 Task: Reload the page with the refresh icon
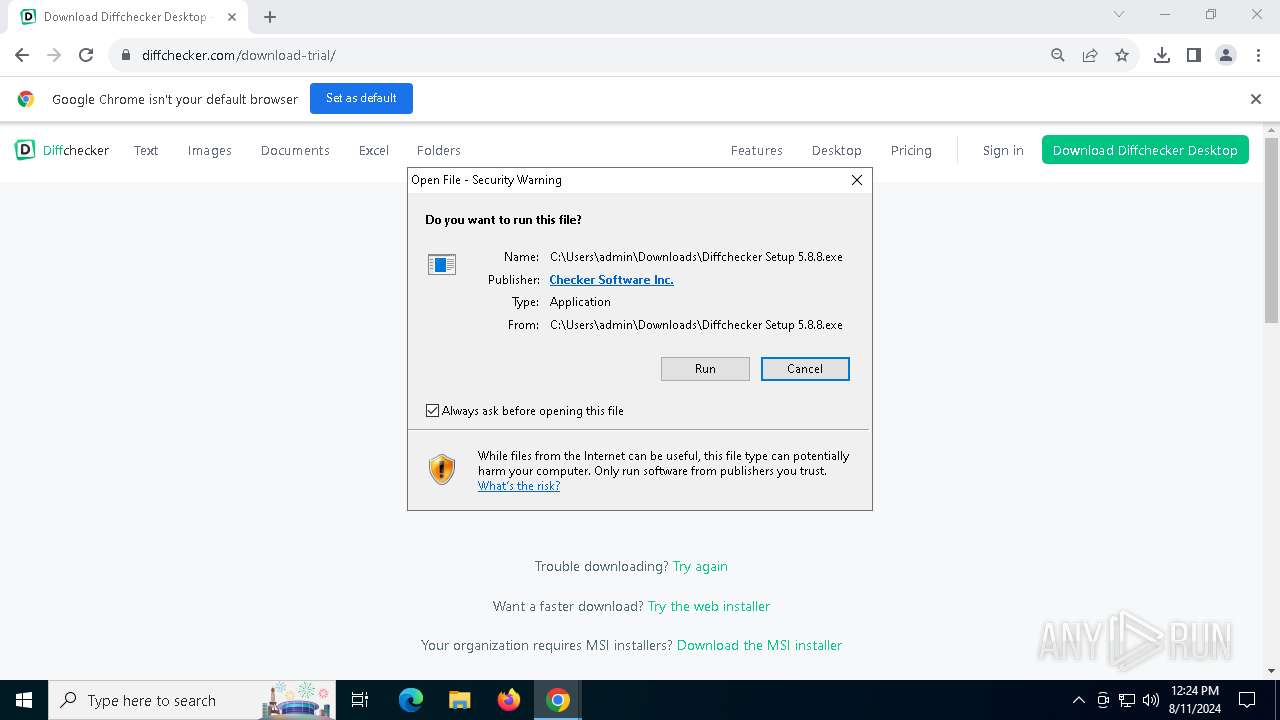pos(86,55)
